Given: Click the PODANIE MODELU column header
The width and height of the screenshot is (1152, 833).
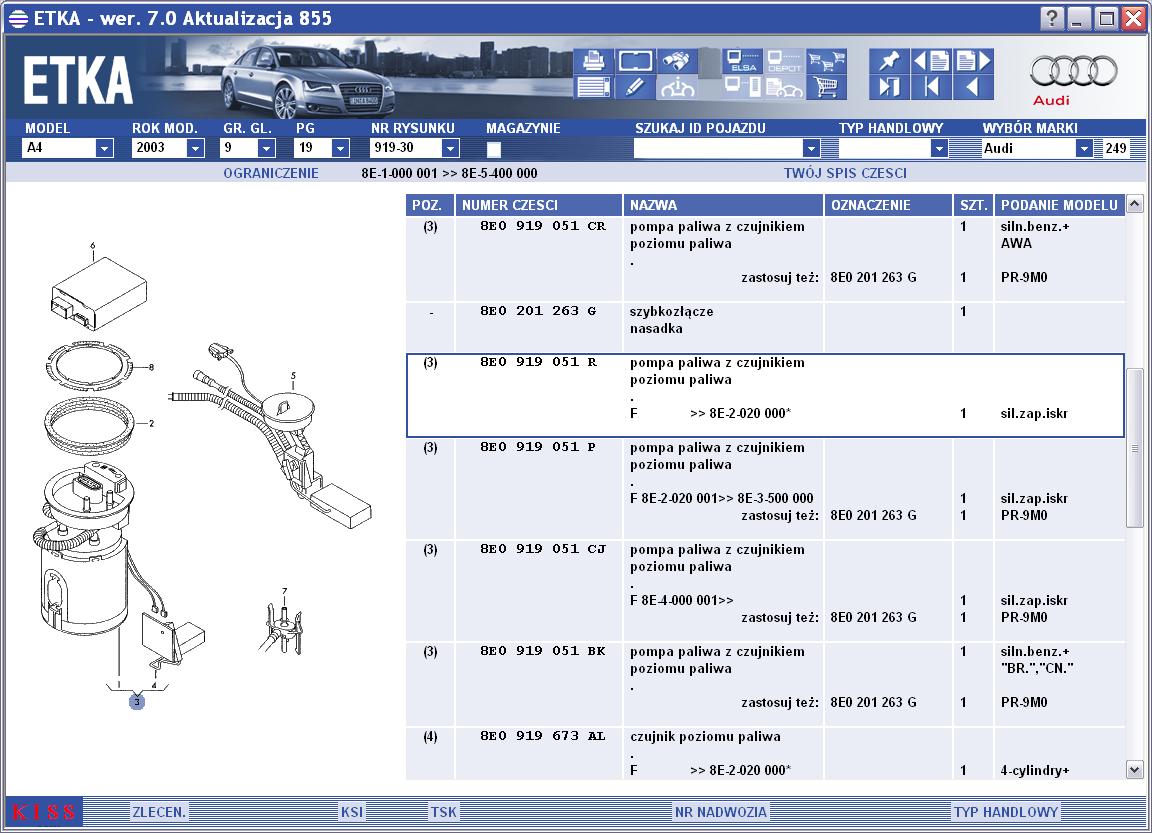Looking at the screenshot, I should coord(1059,205).
